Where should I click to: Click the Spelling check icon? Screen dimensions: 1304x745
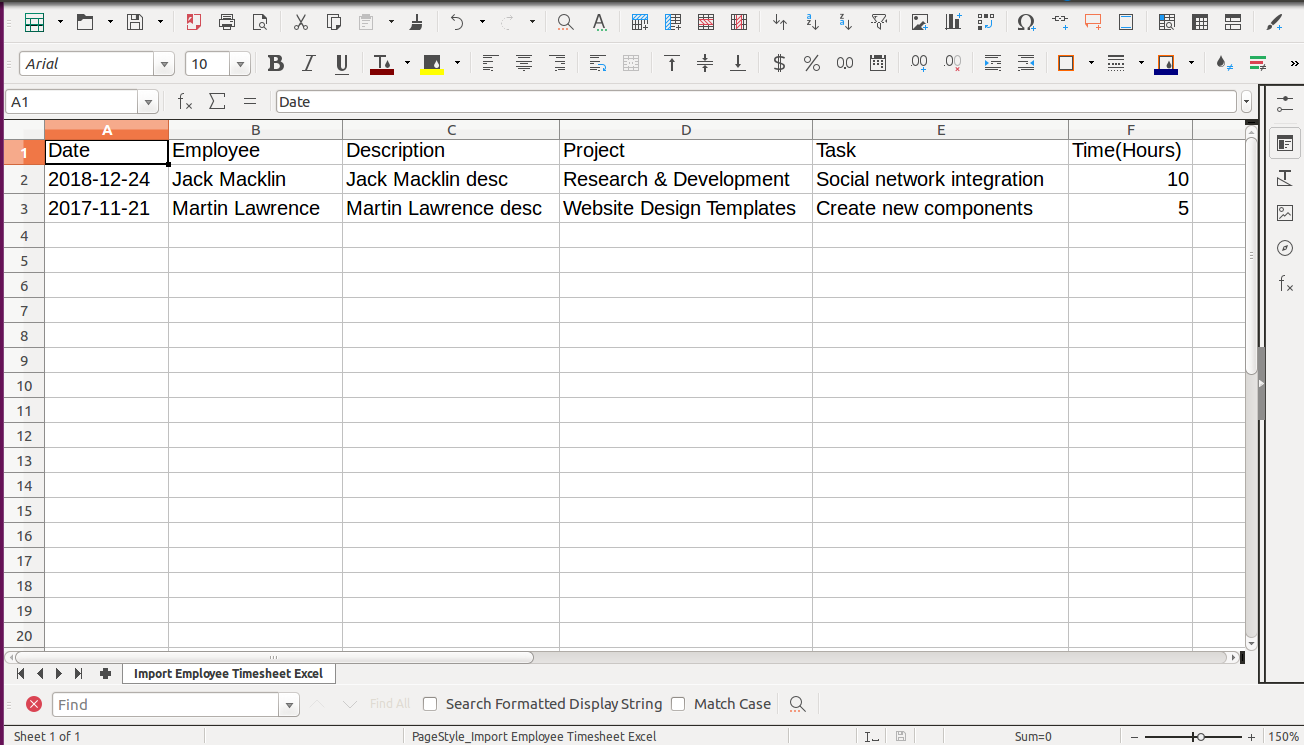pos(598,22)
